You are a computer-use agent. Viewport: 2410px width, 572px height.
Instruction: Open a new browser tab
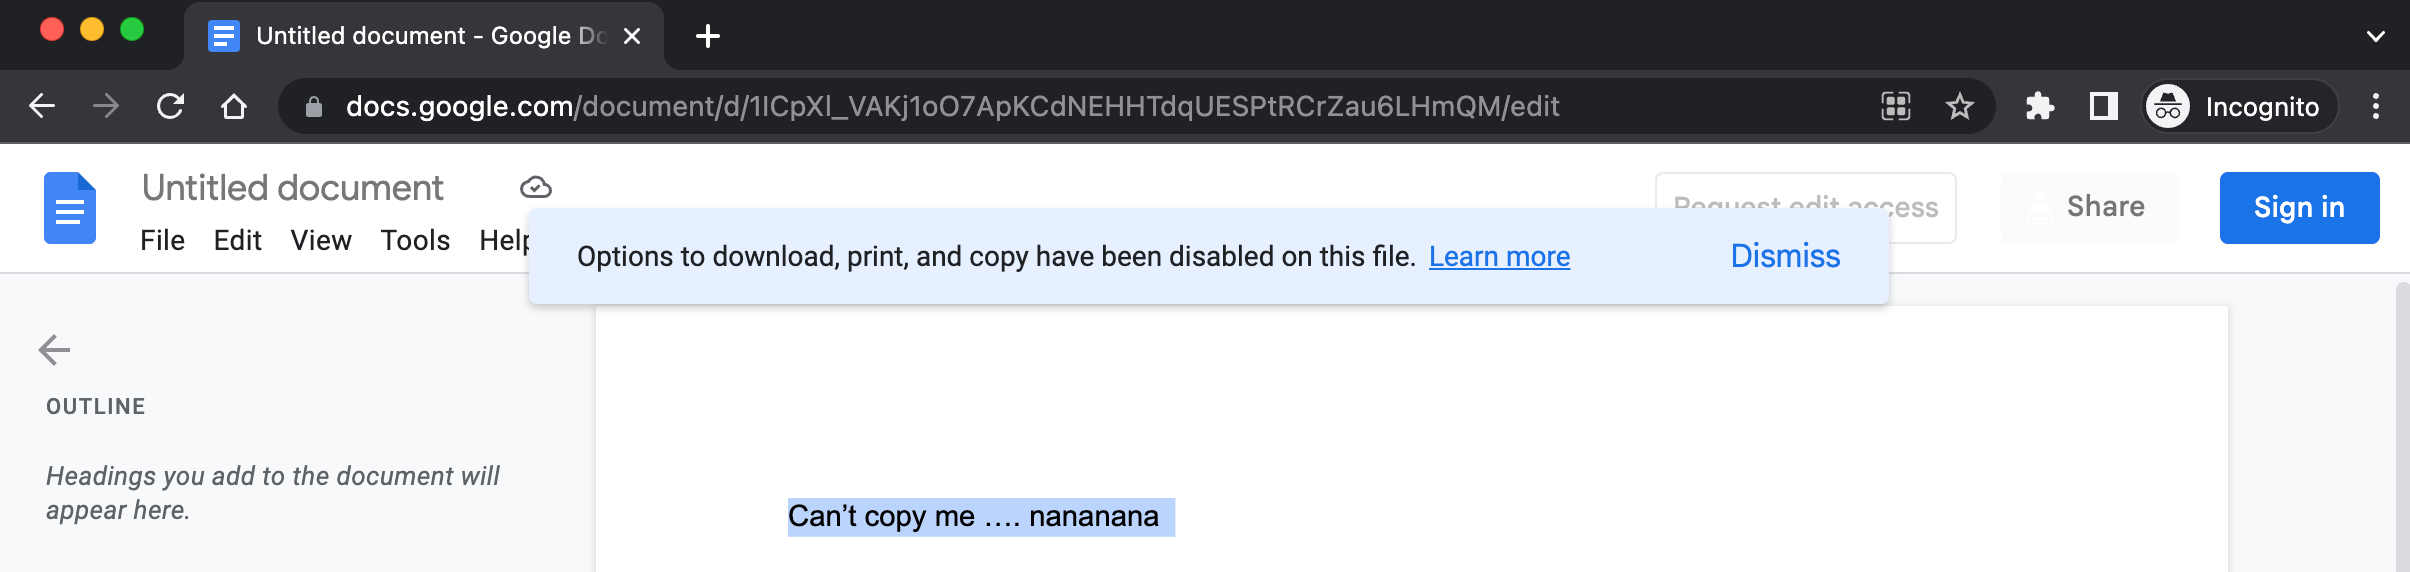708,37
